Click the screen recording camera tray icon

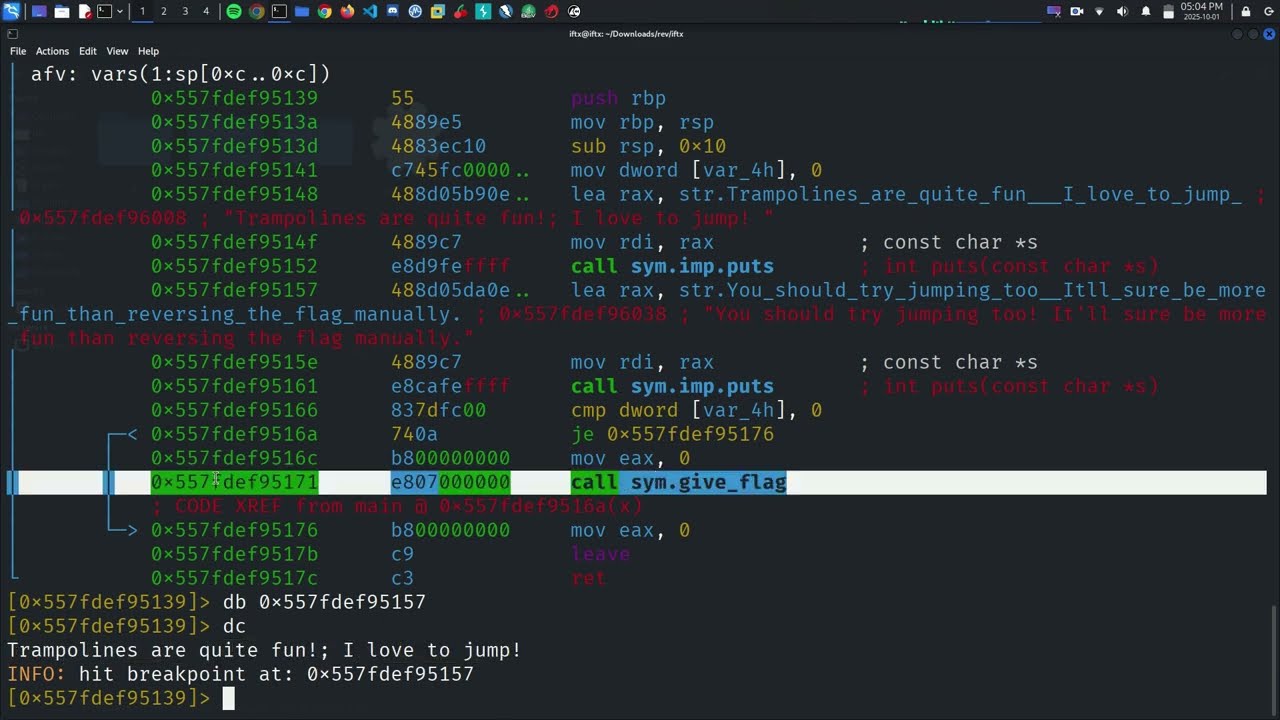pyautogui.click(x=1077, y=12)
